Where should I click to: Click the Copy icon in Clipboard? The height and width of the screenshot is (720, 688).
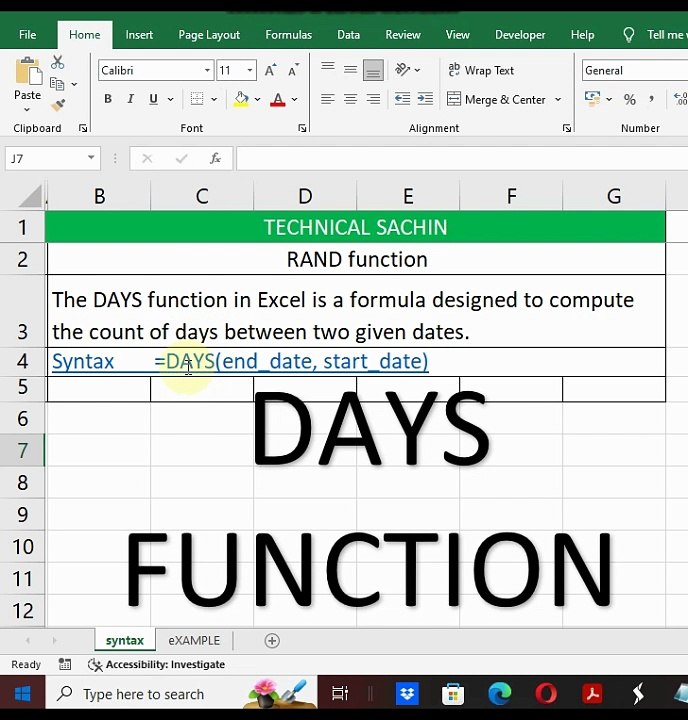coord(57,84)
